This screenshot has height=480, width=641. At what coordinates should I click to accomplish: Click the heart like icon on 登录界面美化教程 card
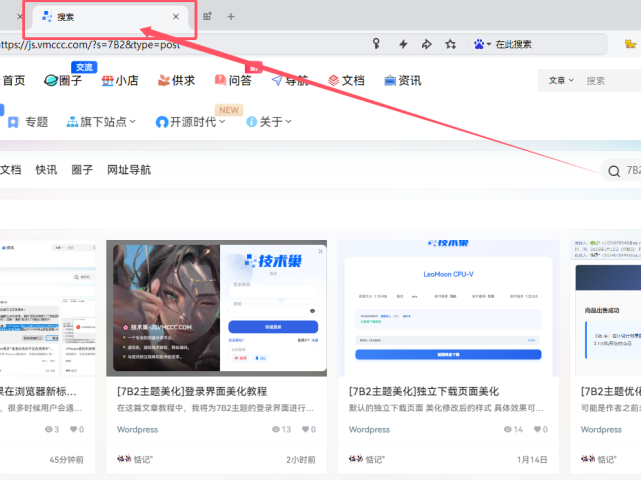[305, 429]
